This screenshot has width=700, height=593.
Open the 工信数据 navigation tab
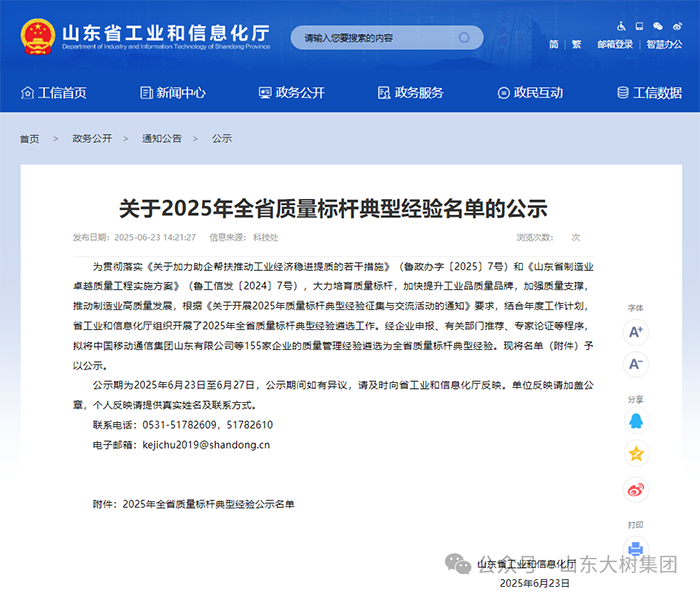[649, 93]
